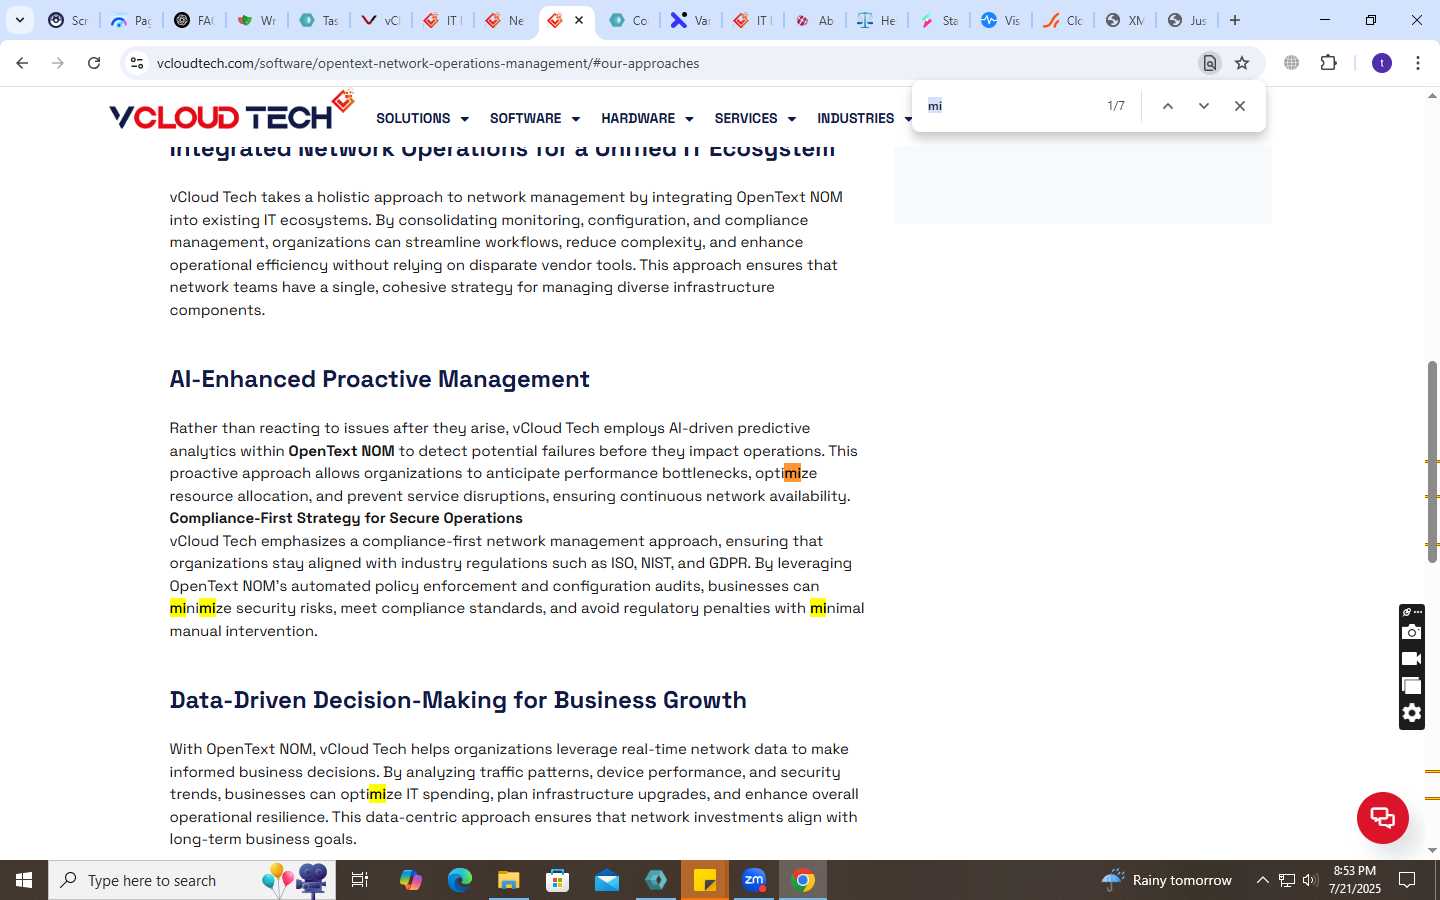
Task: Open the Chrome profile avatar
Action: (x=1382, y=63)
